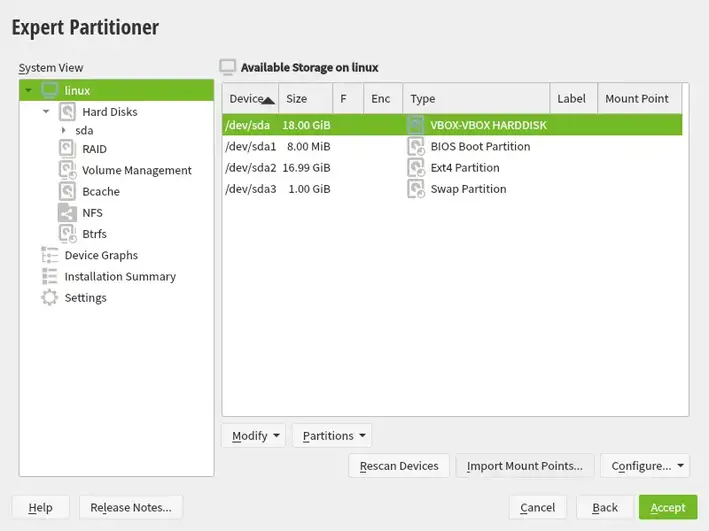Sort the table by Size column
This screenshot has height=531, width=709.
pos(306,99)
